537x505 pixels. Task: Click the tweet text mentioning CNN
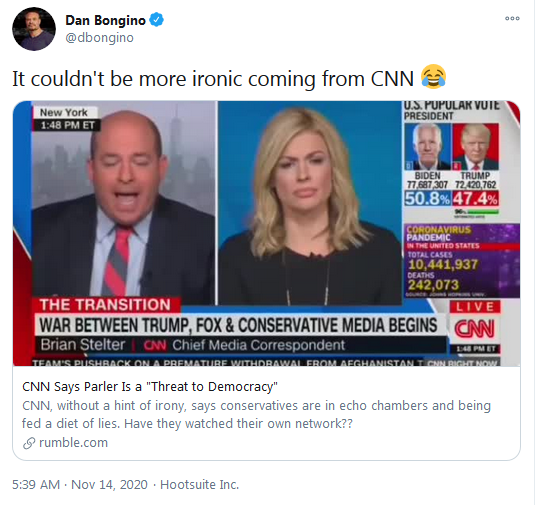pos(213,79)
